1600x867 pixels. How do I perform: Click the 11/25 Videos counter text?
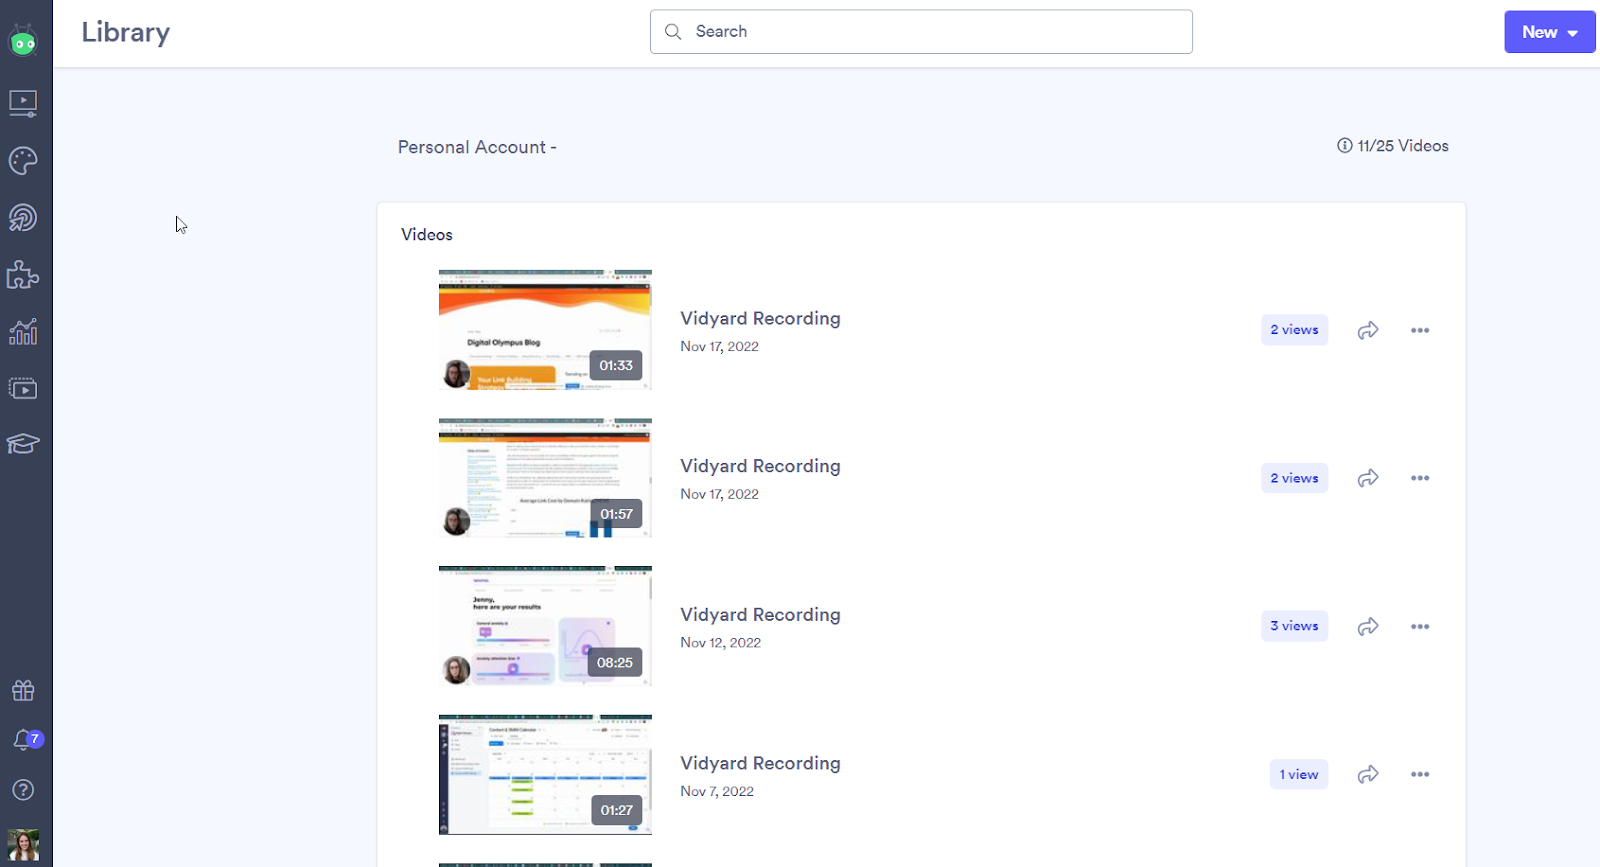[x=1403, y=146]
